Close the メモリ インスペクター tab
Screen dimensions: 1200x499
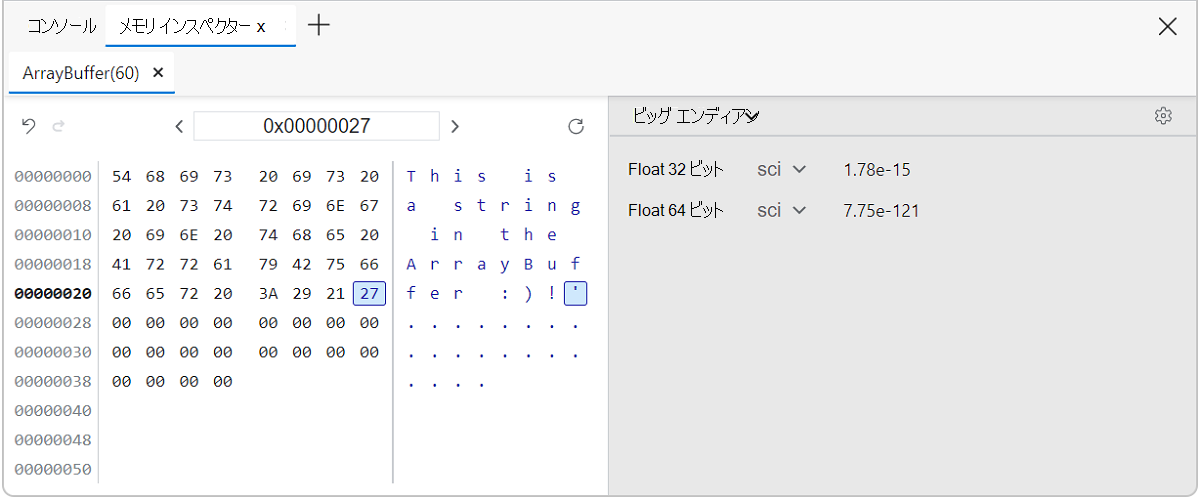click(261, 27)
